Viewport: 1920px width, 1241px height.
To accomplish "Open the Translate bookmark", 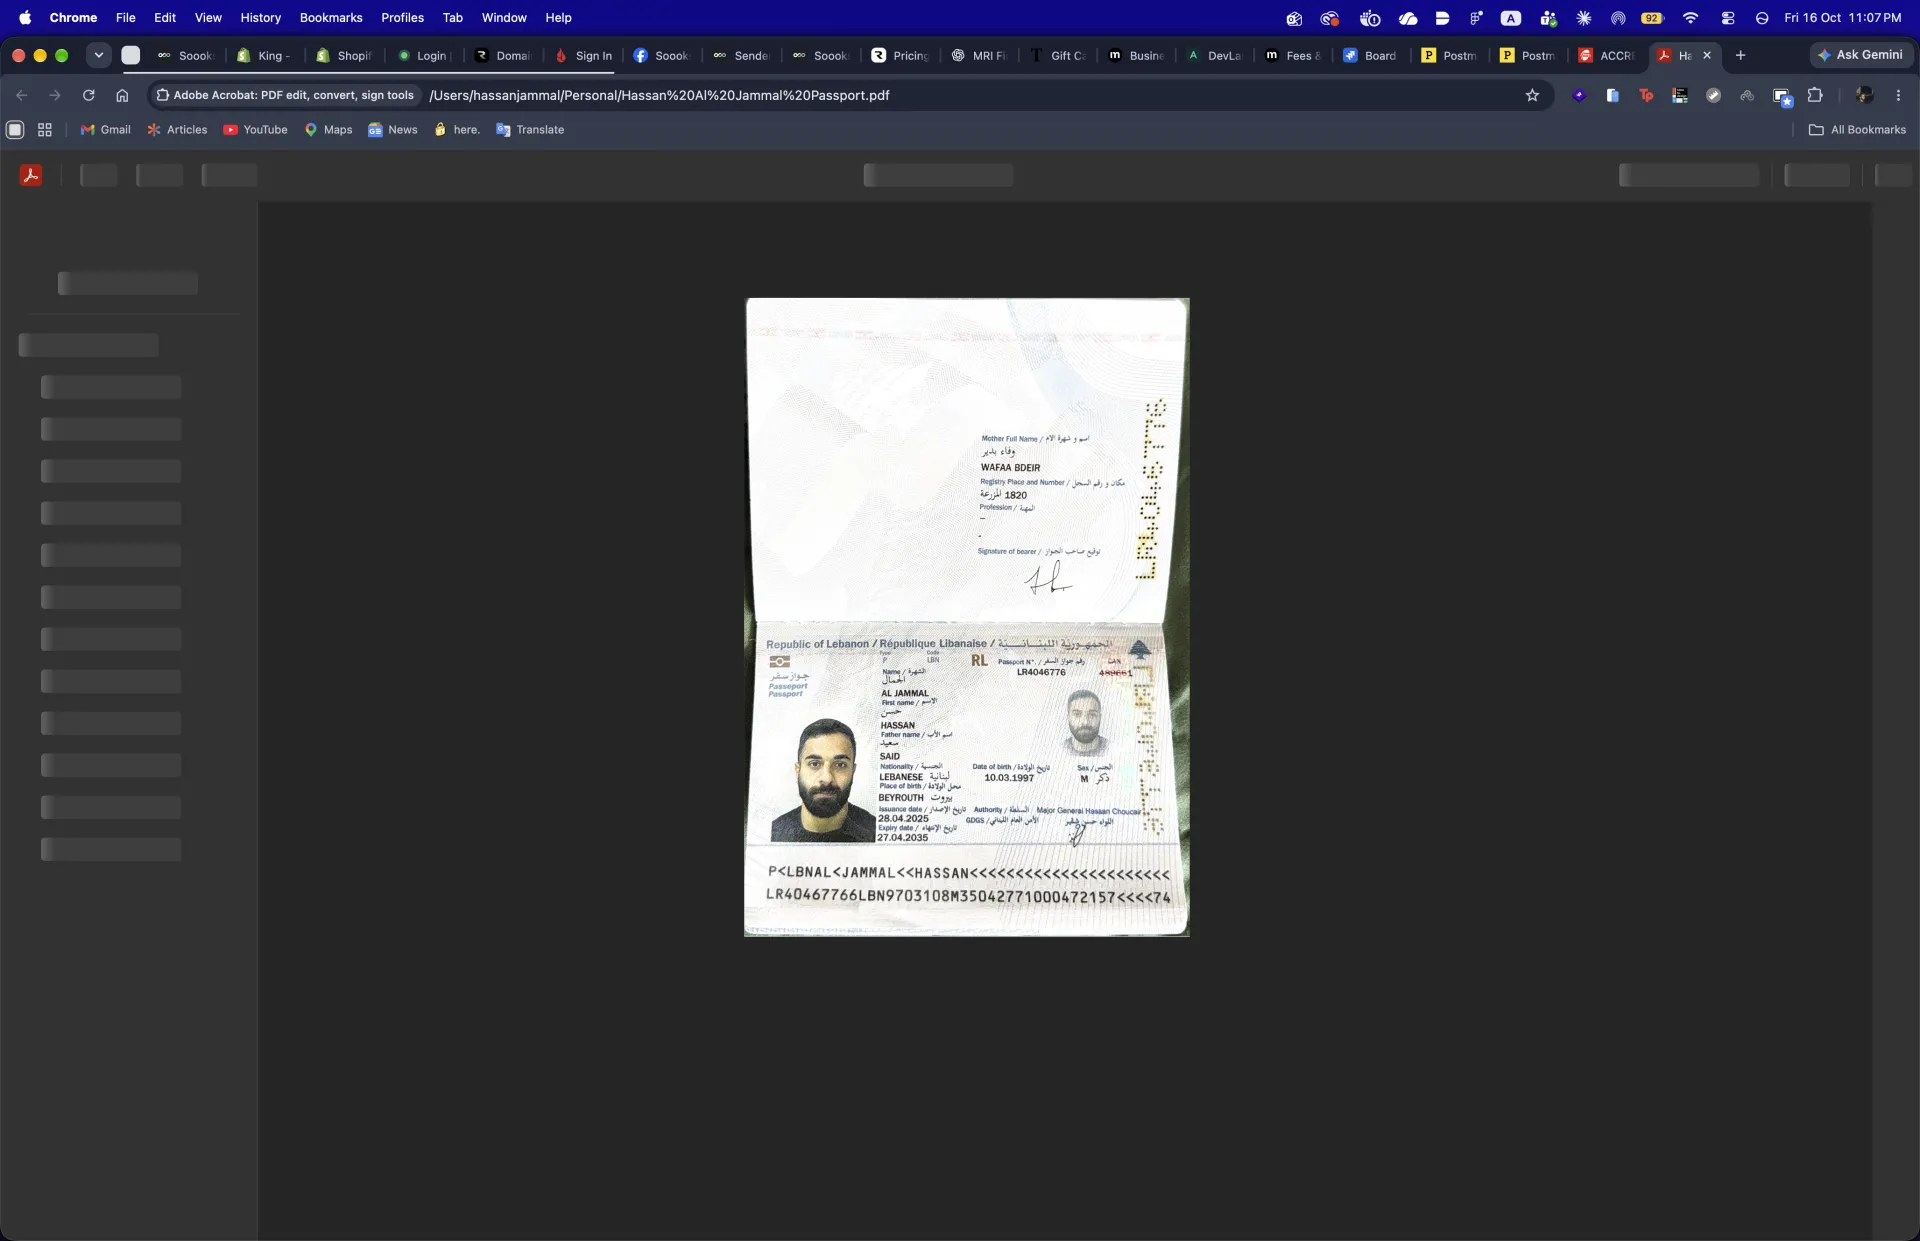I will point(530,129).
